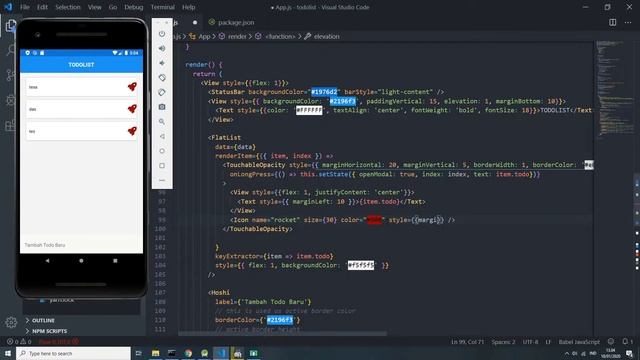
Task: Click the #1976d2 color value in StatusBar
Action: click(324, 92)
